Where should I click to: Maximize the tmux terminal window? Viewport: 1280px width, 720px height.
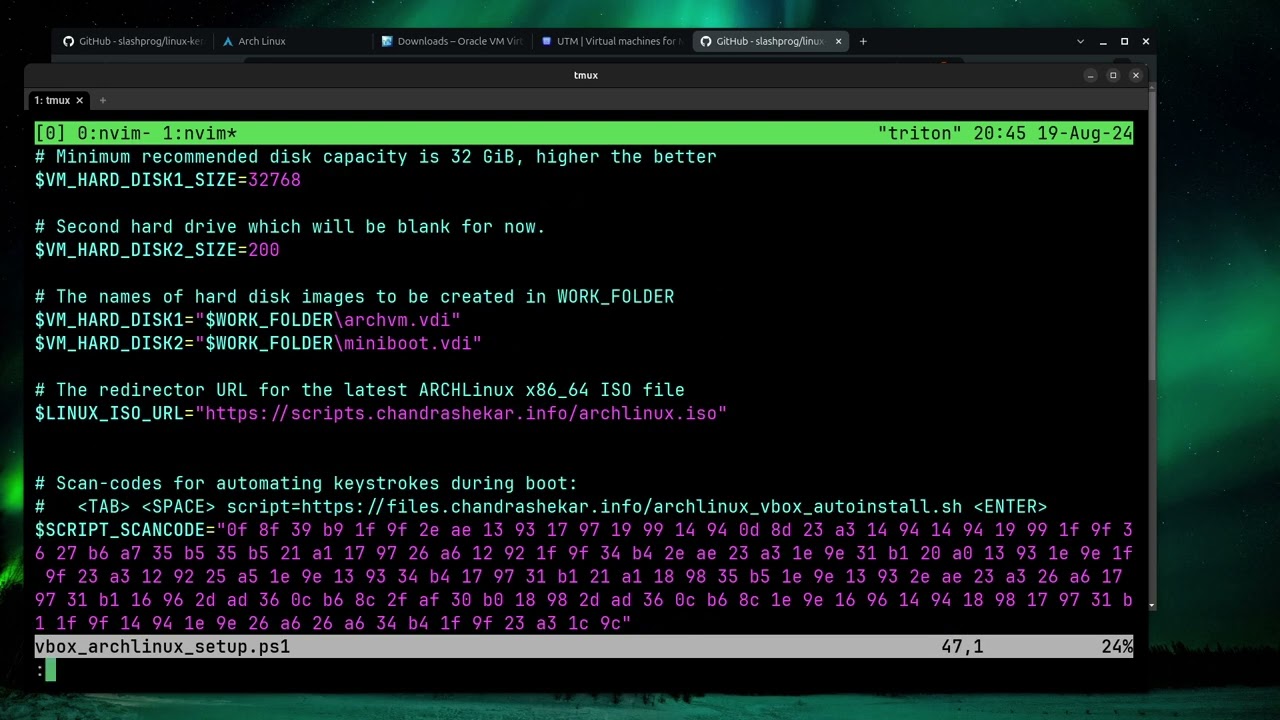click(x=1112, y=75)
